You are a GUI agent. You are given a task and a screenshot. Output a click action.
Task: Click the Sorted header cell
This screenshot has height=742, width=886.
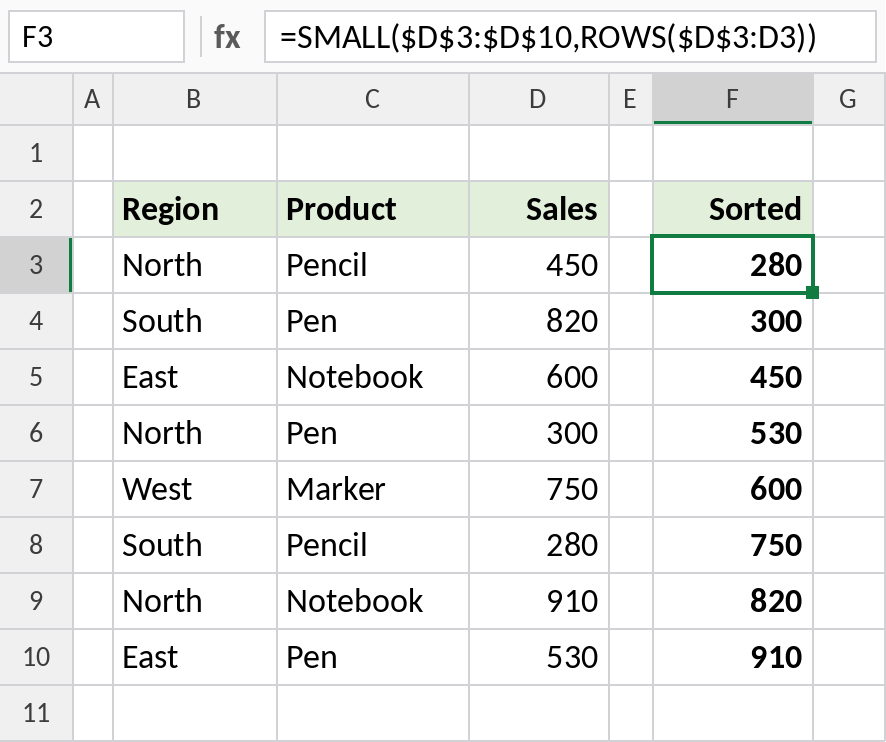pos(733,209)
